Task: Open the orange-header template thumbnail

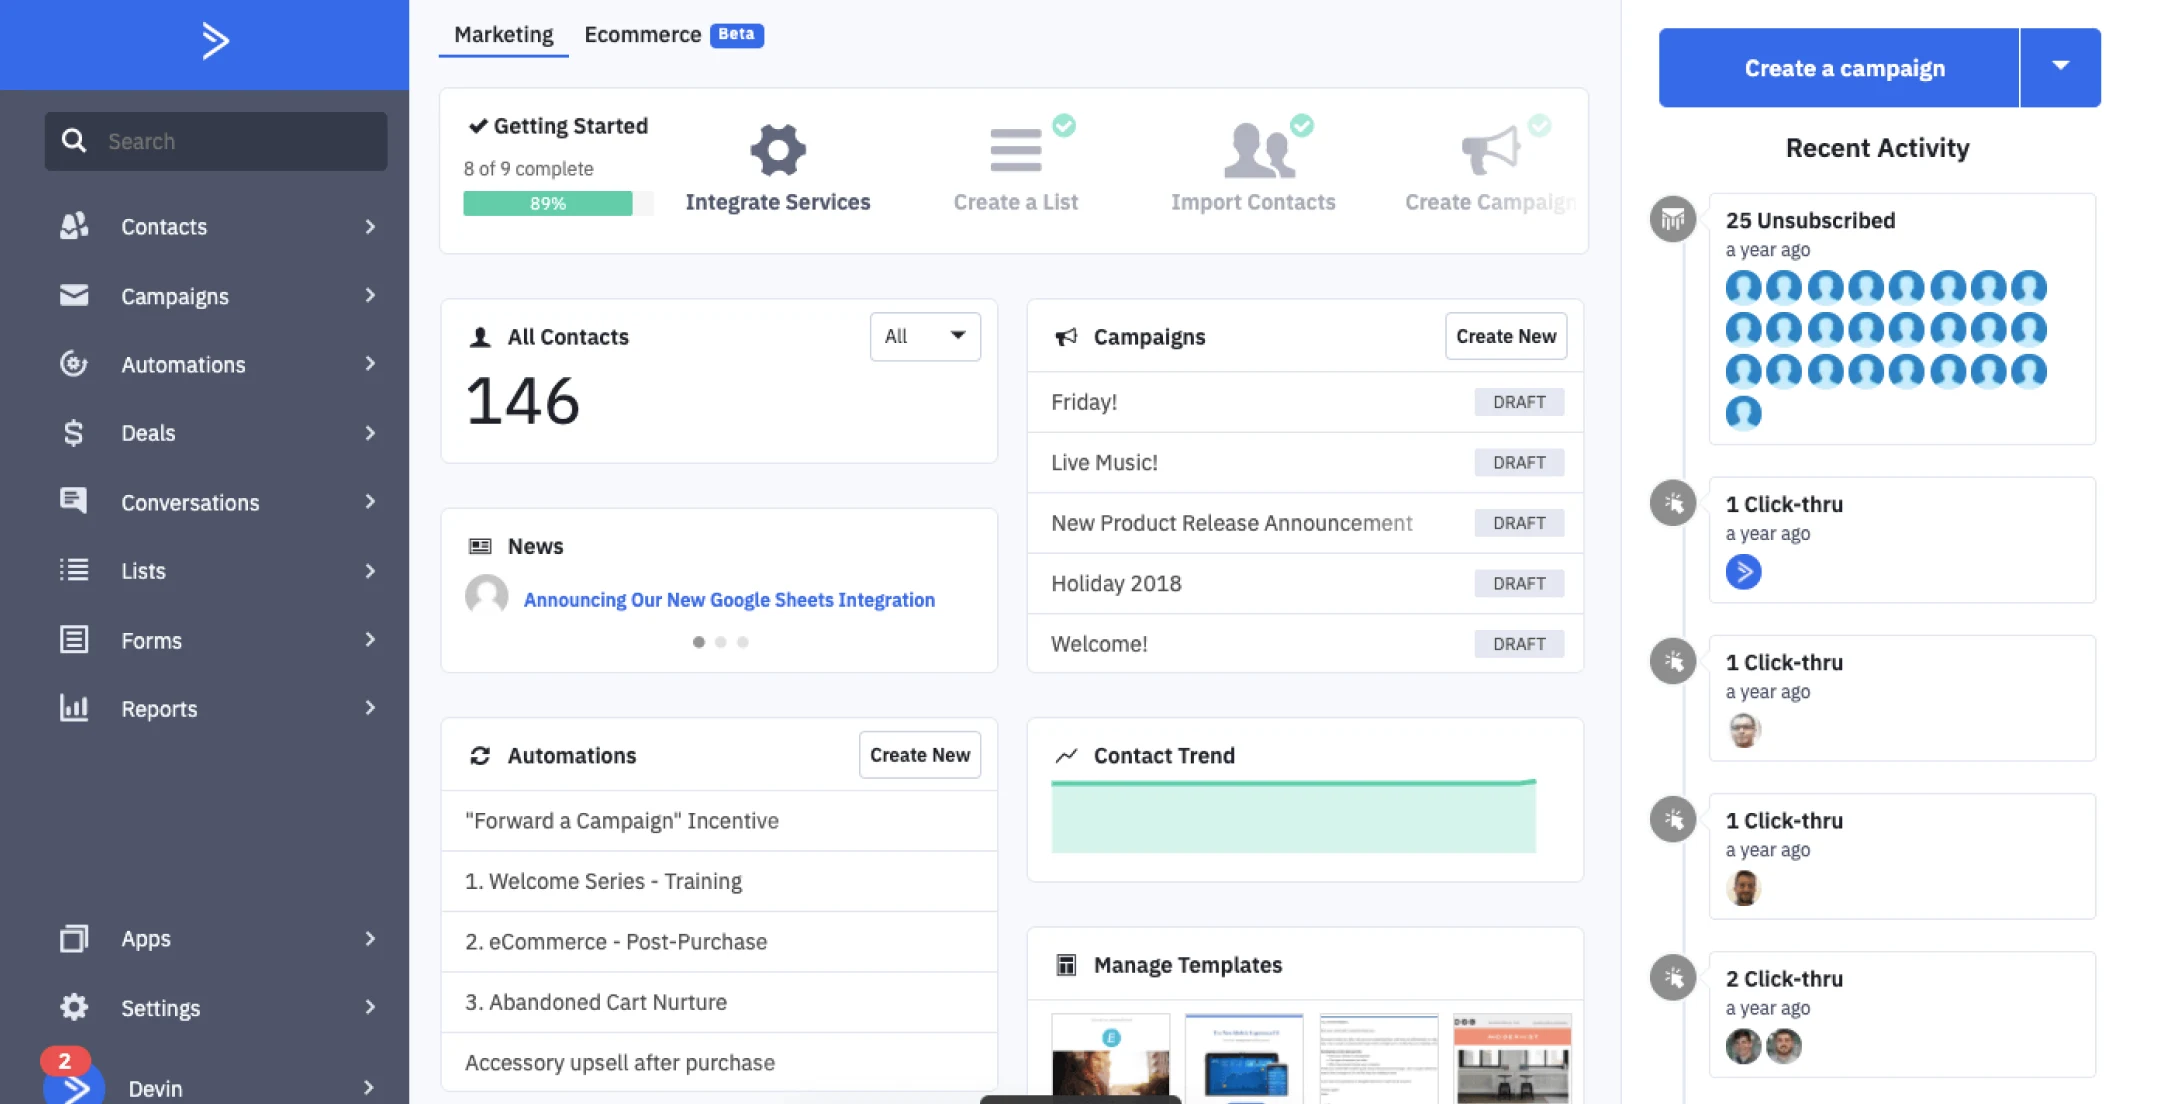Action: pyautogui.click(x=1512, y=1058)
